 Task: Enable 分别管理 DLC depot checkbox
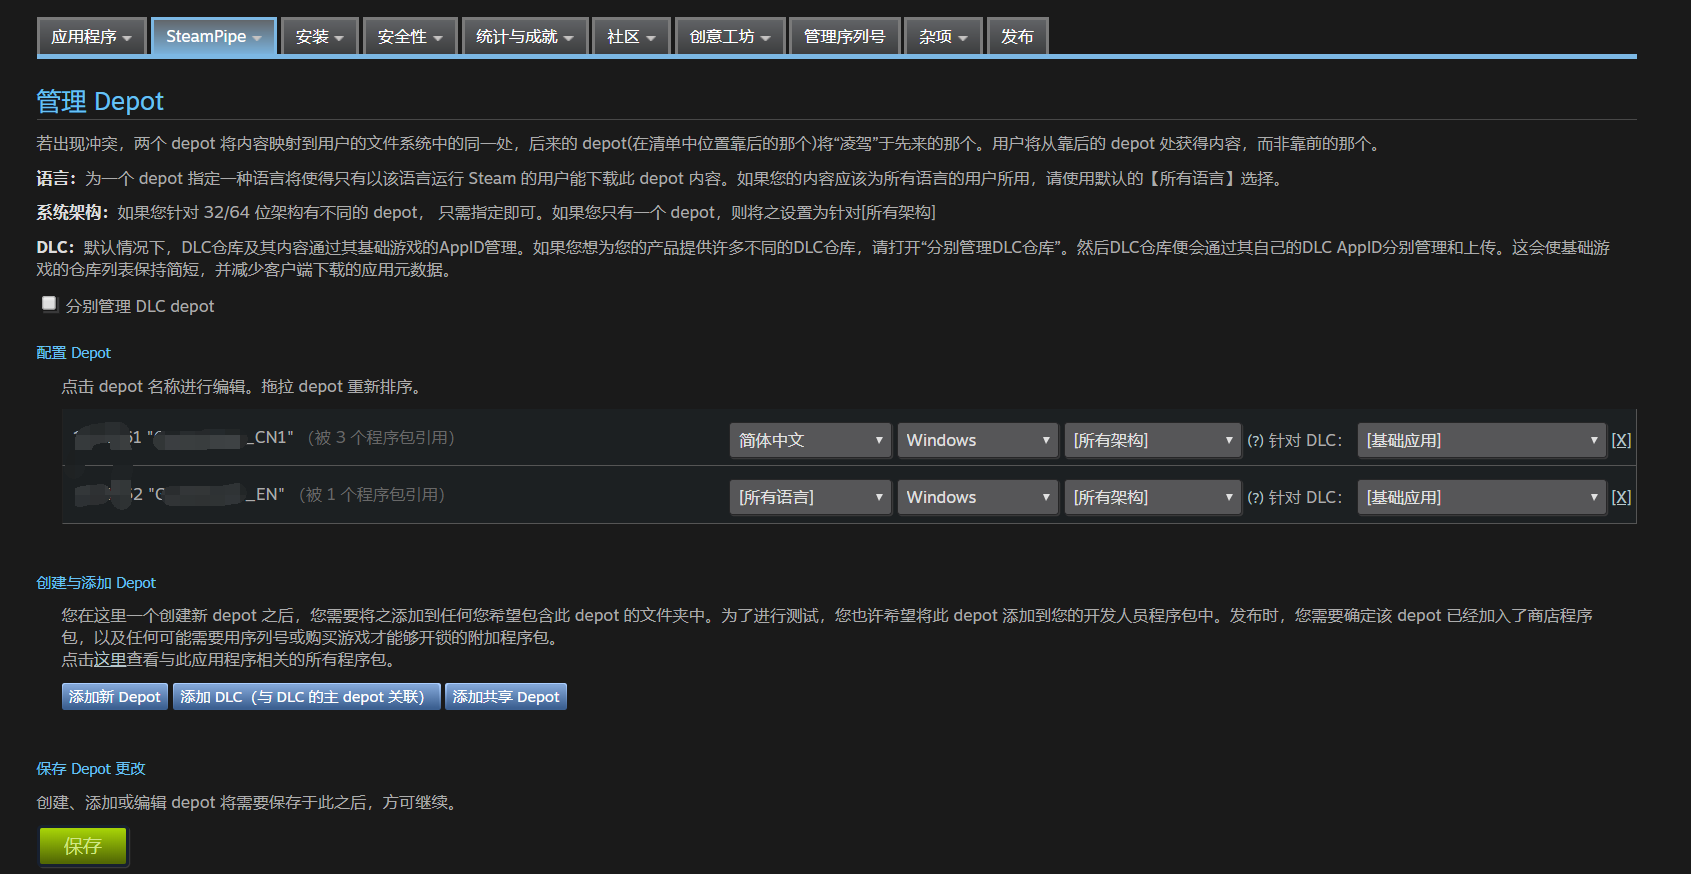49,303
